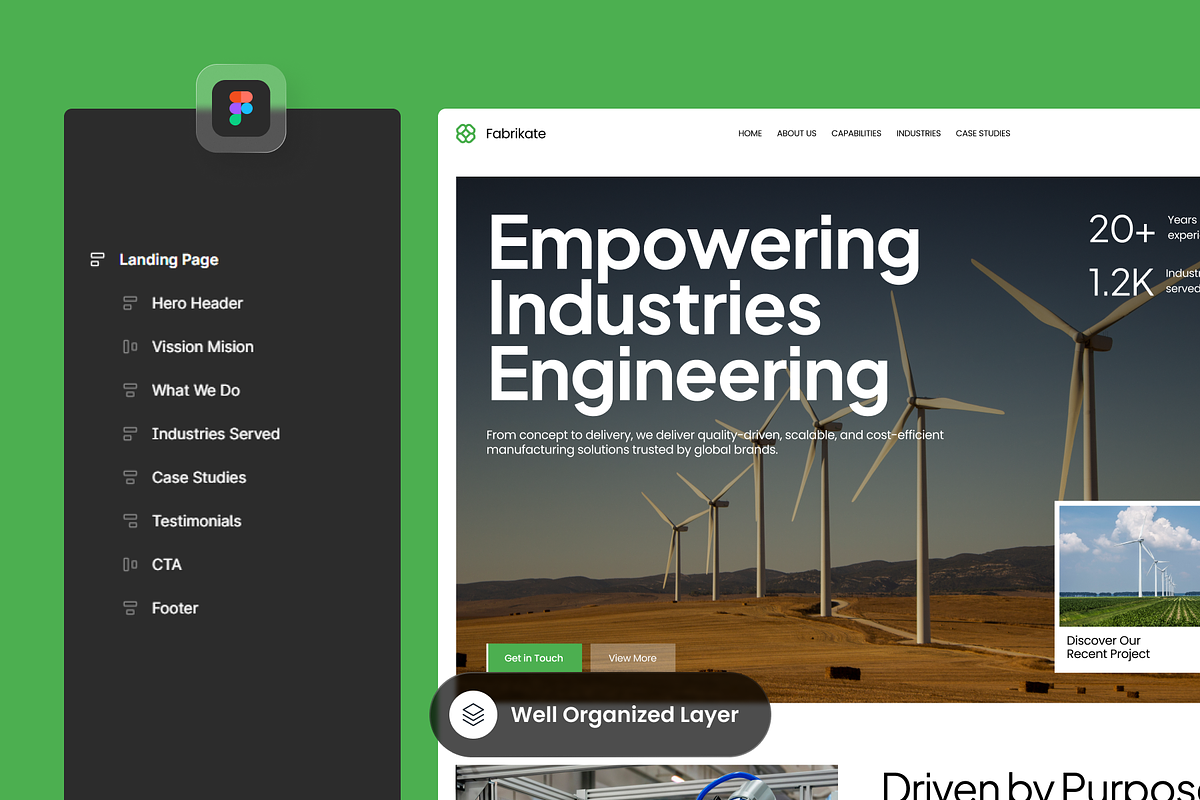Select the Footer layer

pos(175,608)
